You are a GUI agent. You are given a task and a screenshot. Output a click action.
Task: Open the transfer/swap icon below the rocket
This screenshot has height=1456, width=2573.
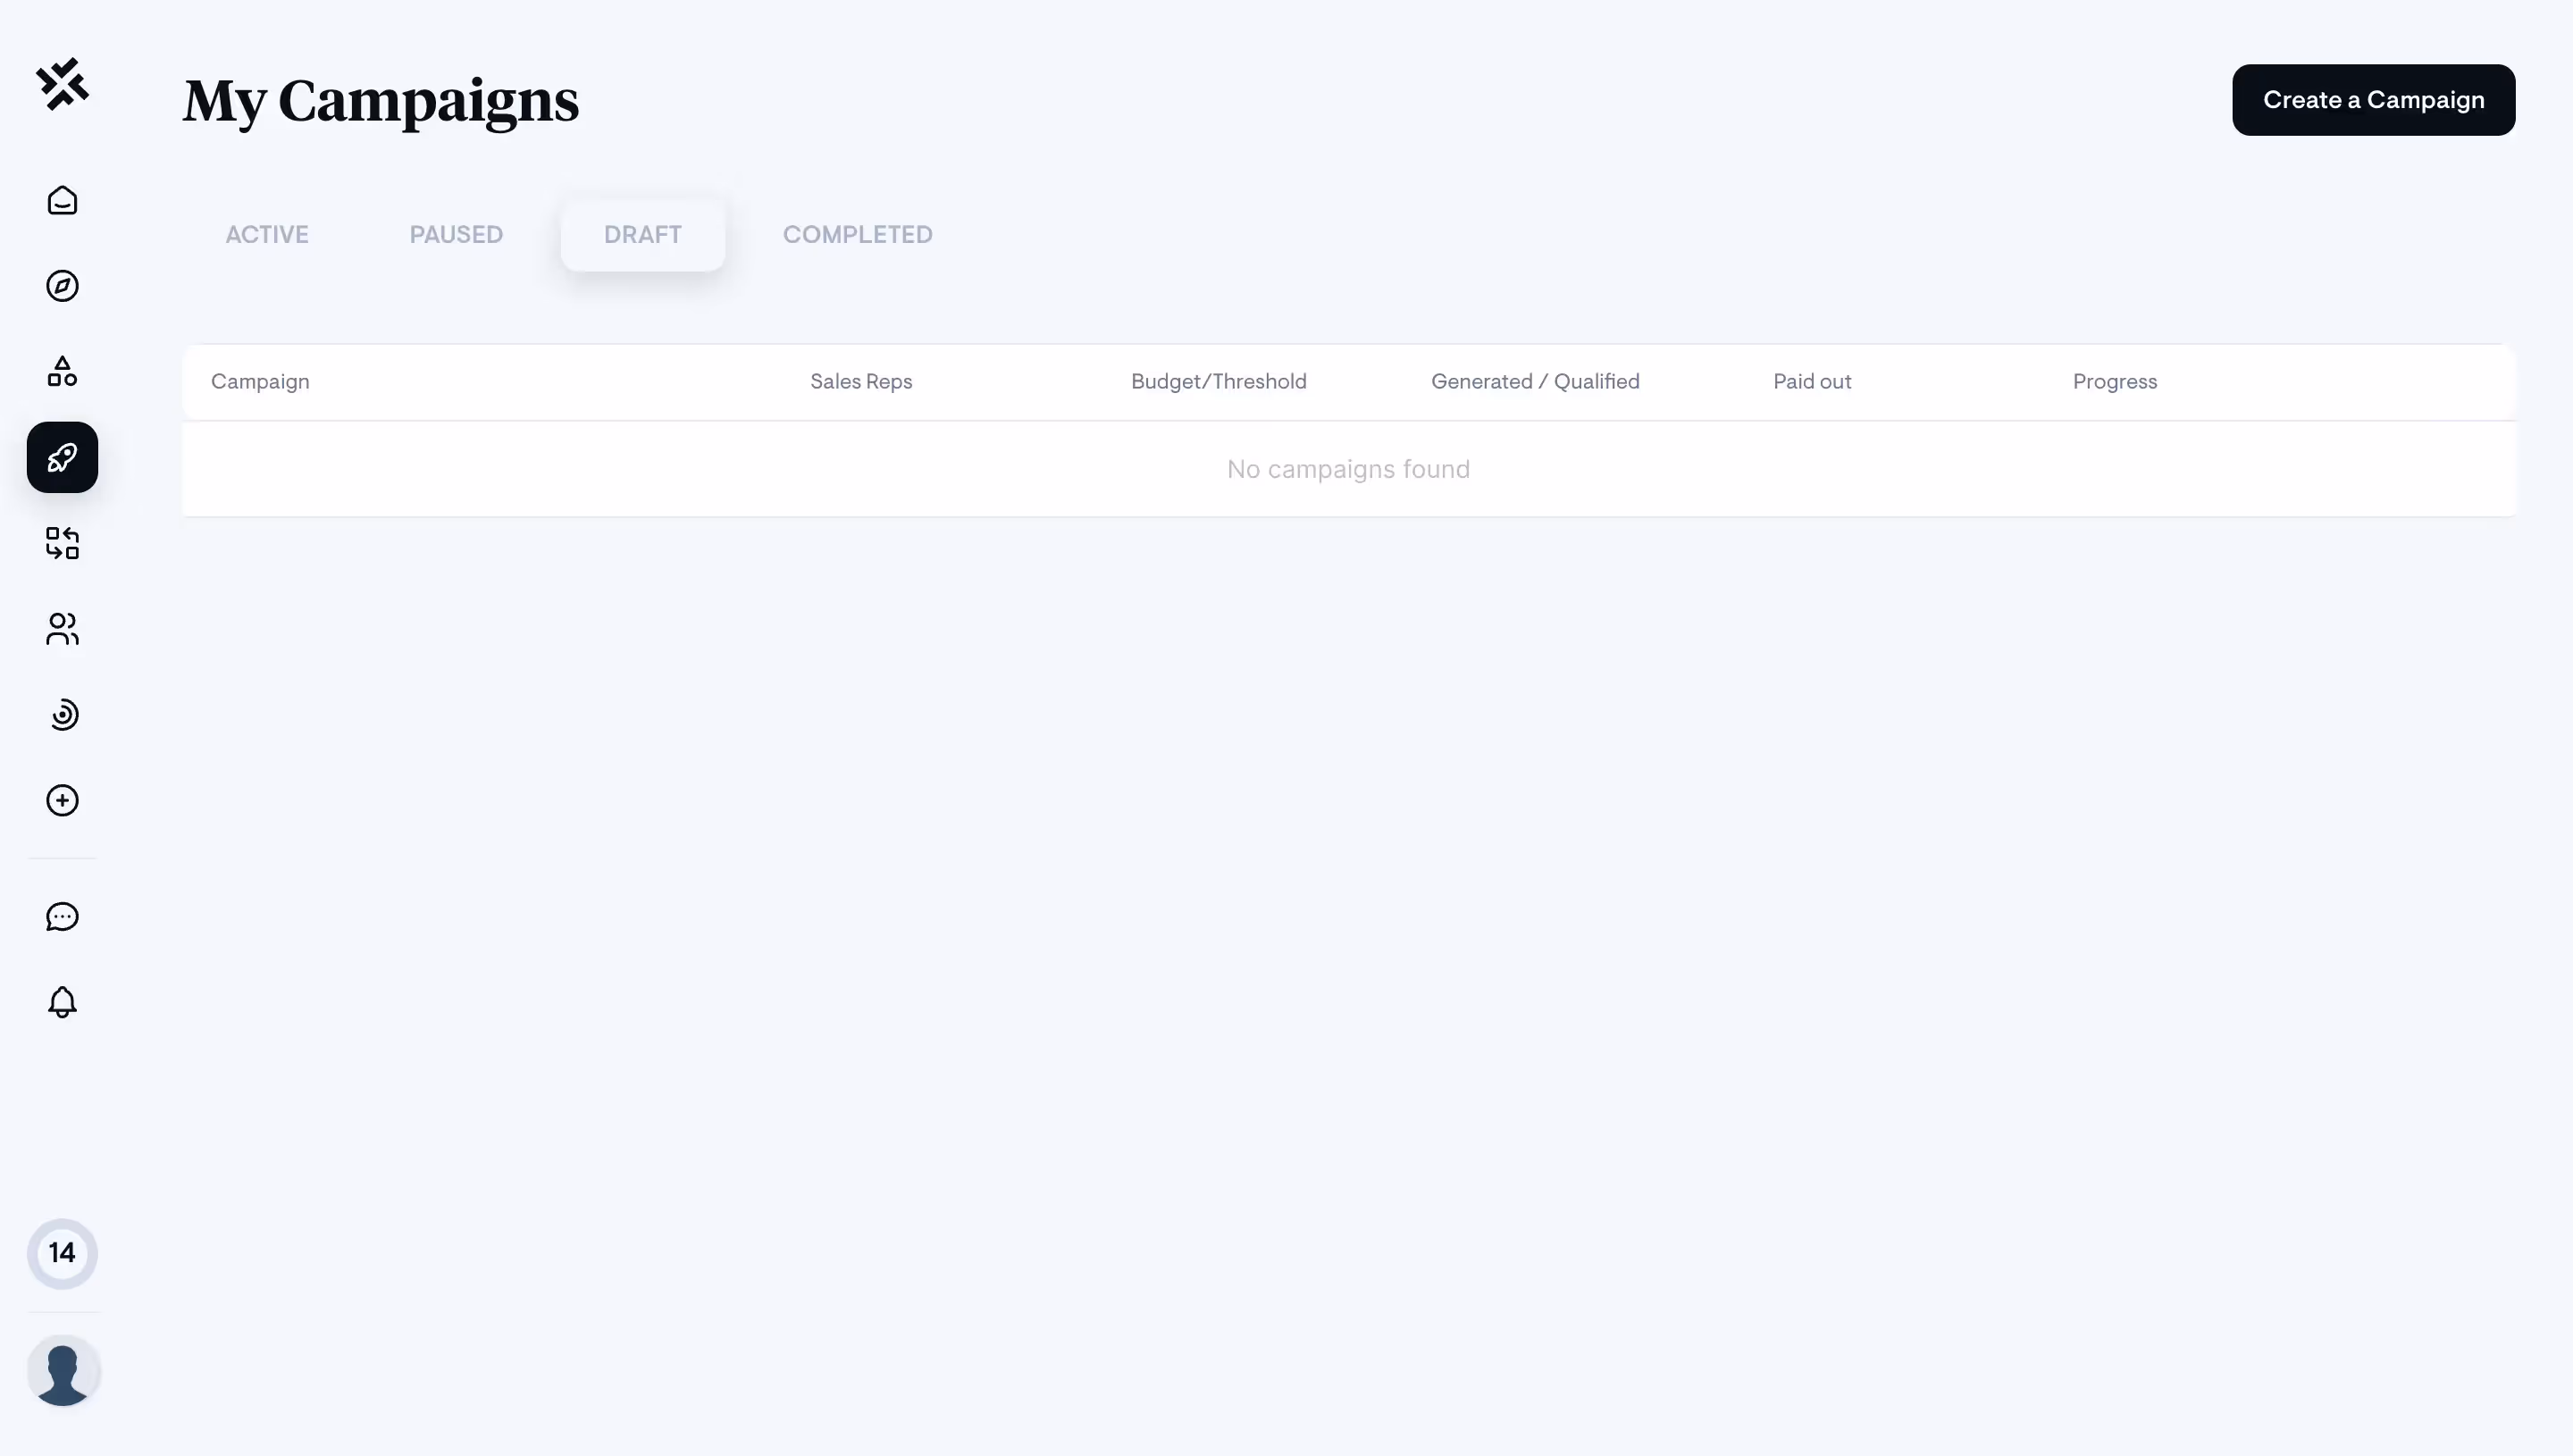62,544
